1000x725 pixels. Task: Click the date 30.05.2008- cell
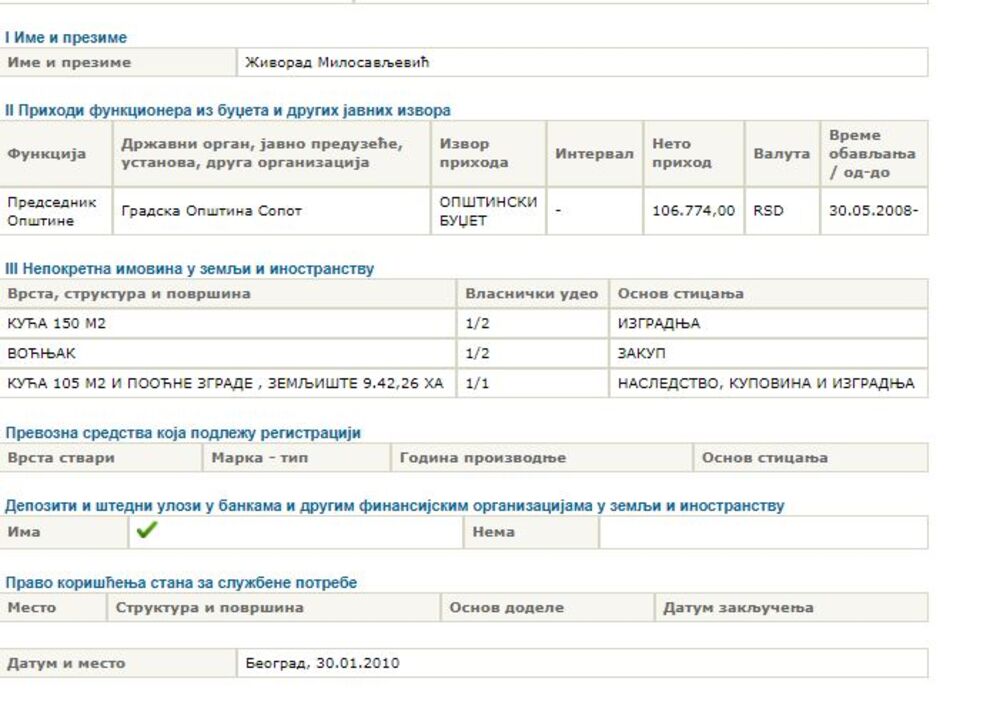coord(872,211)
